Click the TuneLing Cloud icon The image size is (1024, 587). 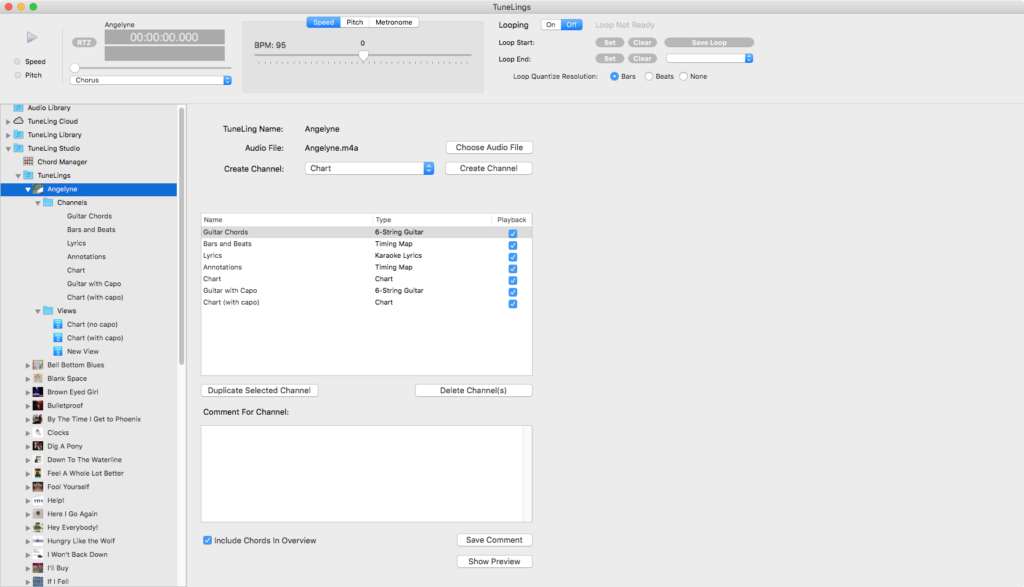point(18,121)
